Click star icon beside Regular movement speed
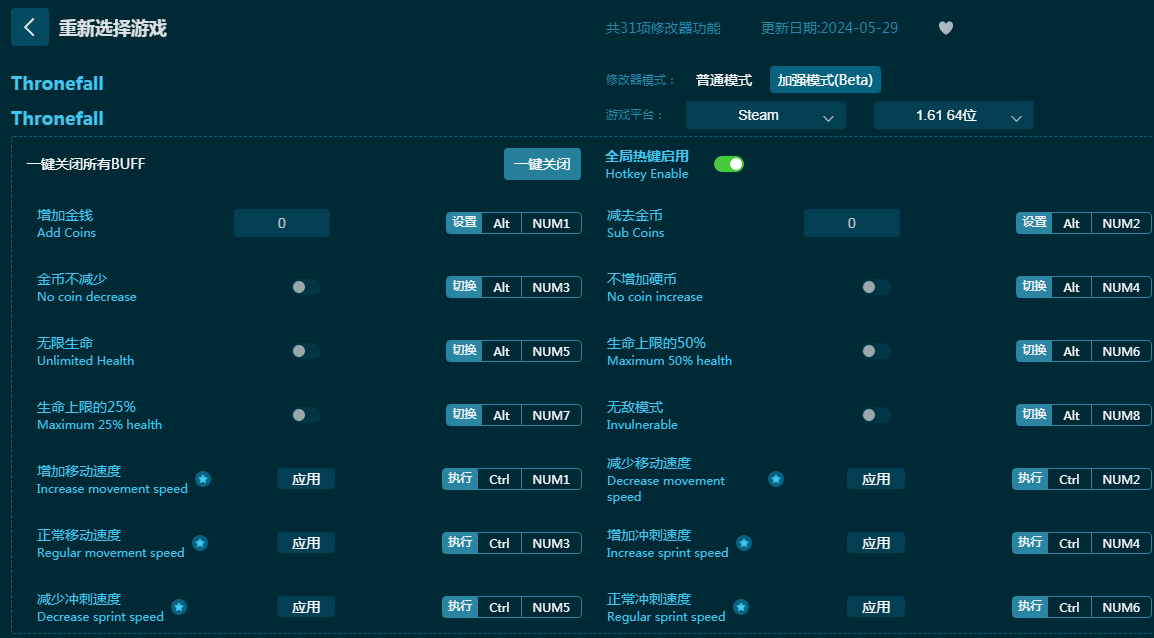The image size is (1154, 638). point(200,543)
